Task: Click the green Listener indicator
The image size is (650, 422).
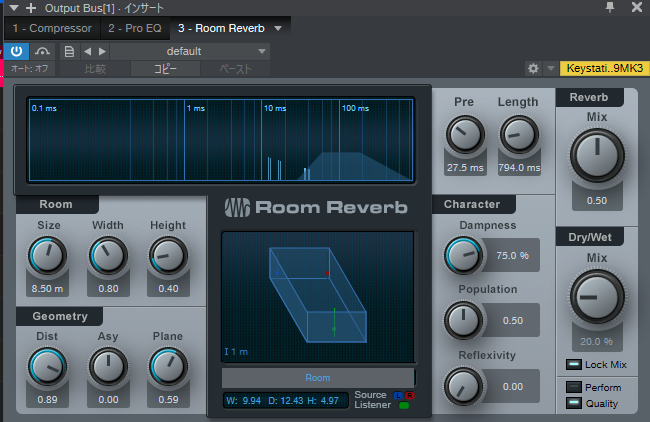Action: pos(404,405)
